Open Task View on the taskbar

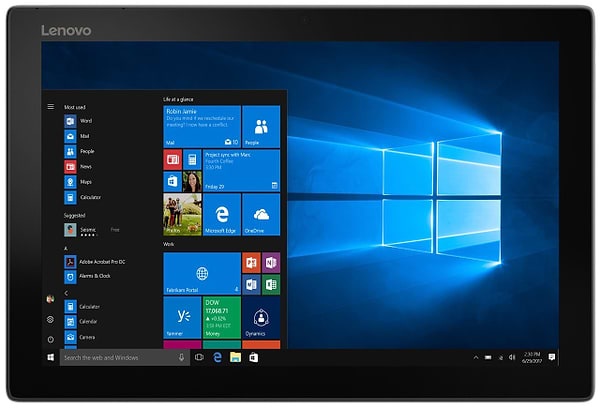[x=199, y=357]
